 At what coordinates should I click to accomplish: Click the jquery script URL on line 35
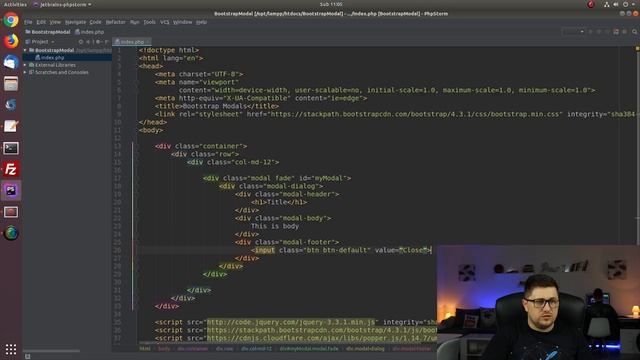[291, 322]
